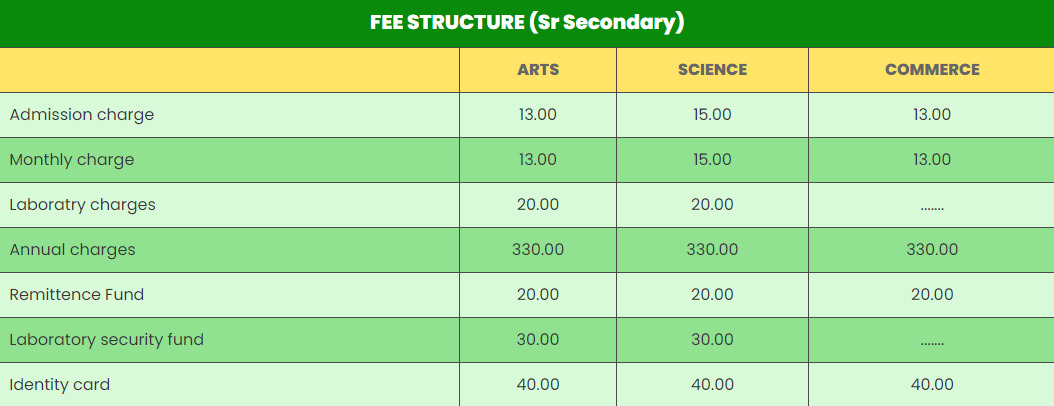Click the Laboratory security fund label
Screen dimensions: 1054x406
coord(107,340)
